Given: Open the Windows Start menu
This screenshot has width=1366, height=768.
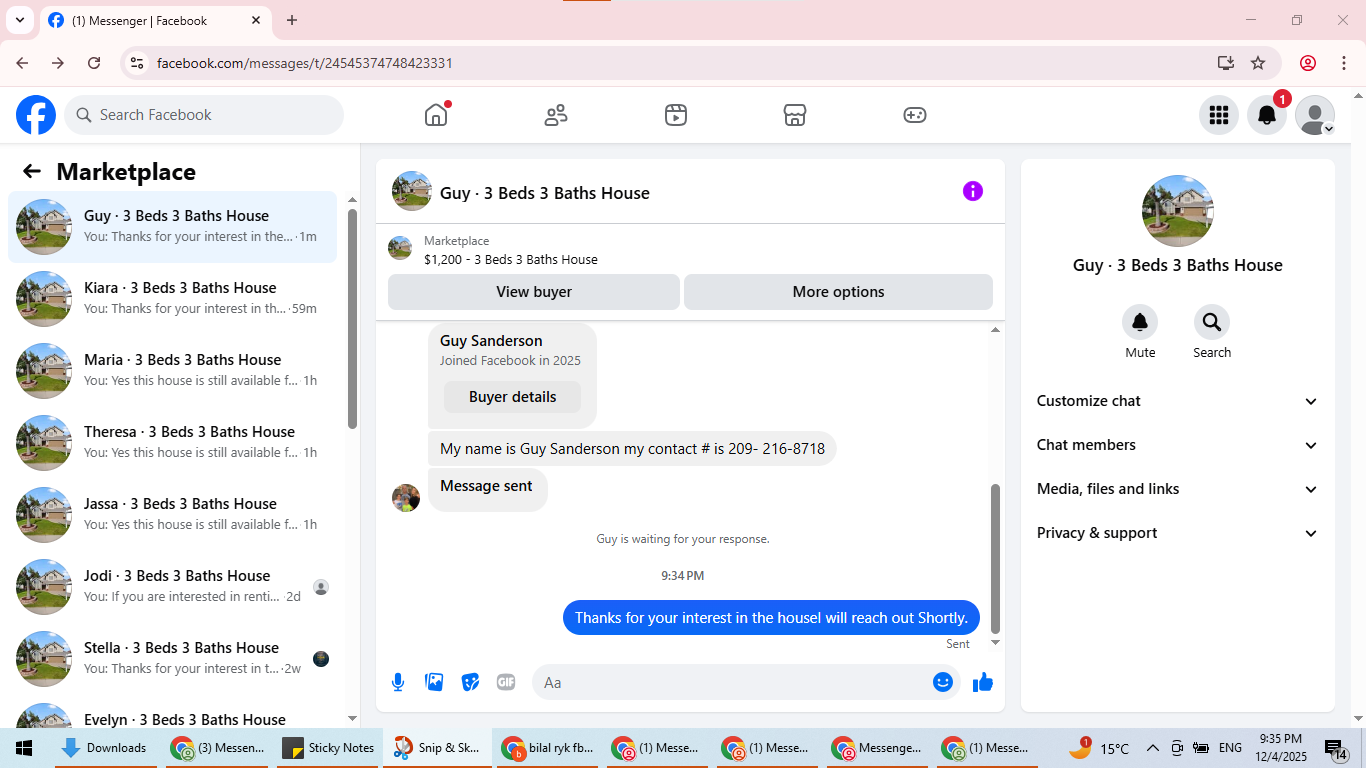Looking at the screenshot, I should (24, 748).
